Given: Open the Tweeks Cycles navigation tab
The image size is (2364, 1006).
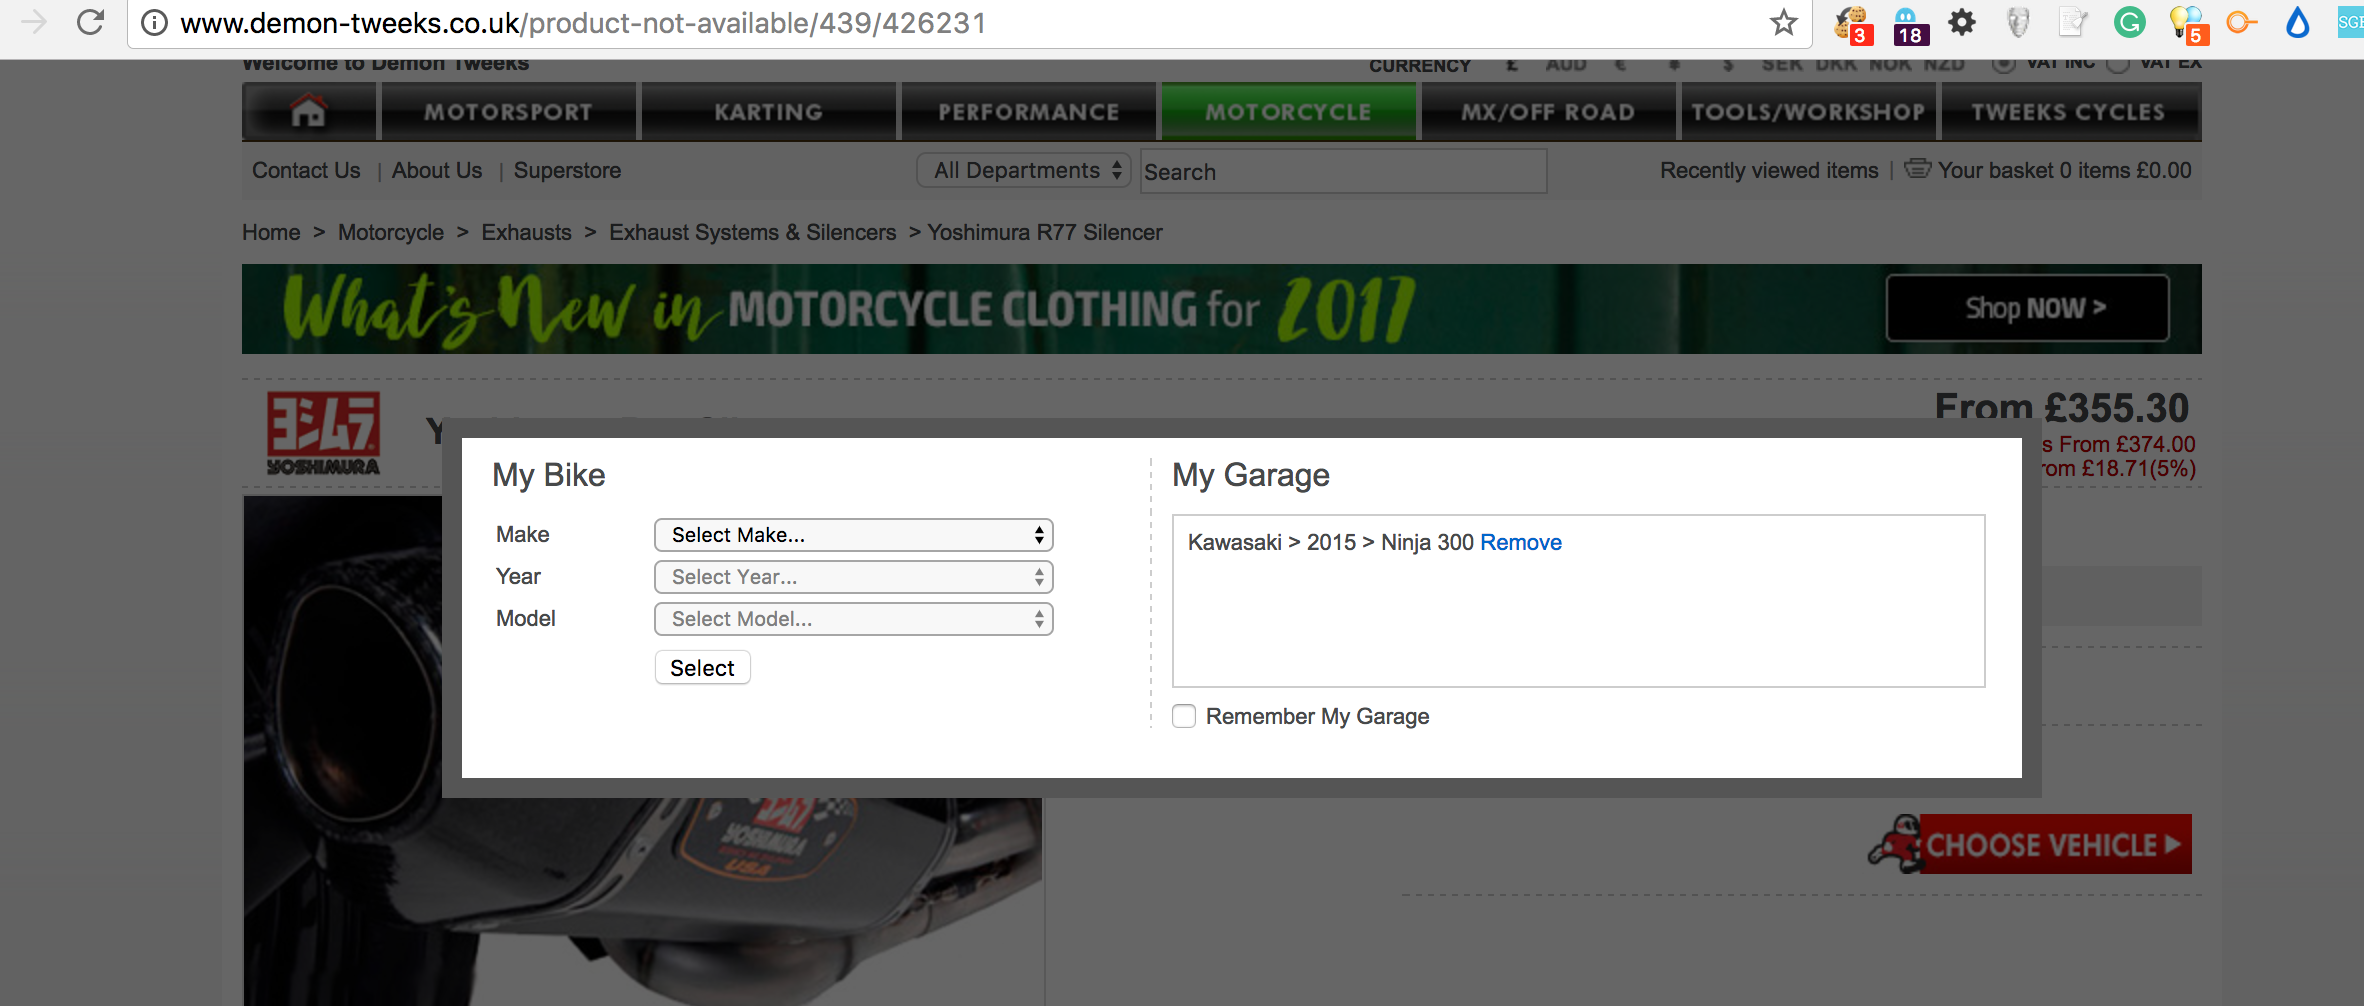Looking at the screenshot, I should pos(2068,111).
